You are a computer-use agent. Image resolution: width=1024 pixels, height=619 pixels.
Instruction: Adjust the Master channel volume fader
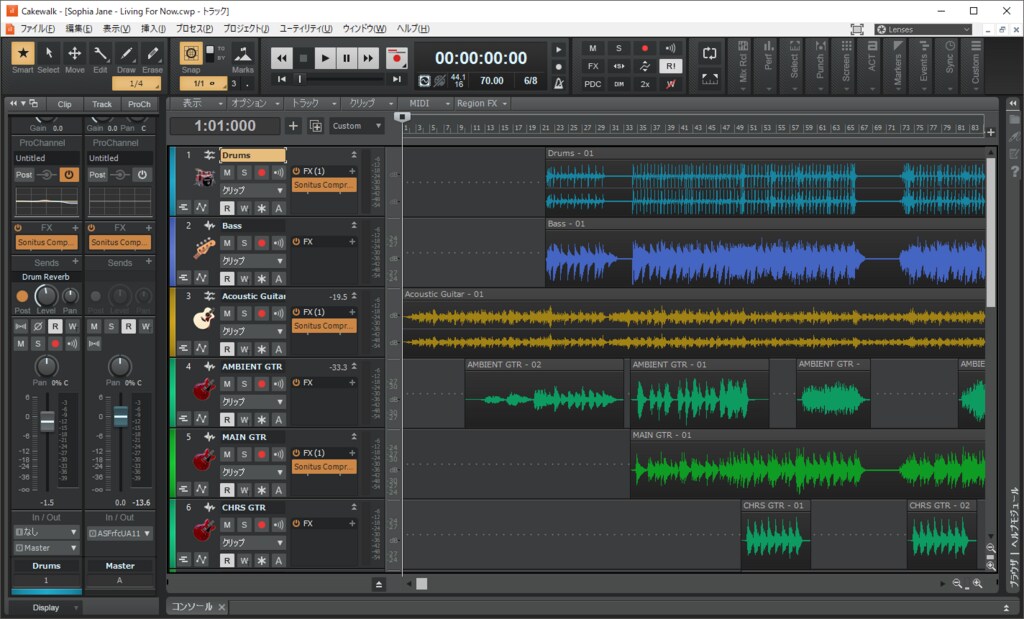click(121, 416)
